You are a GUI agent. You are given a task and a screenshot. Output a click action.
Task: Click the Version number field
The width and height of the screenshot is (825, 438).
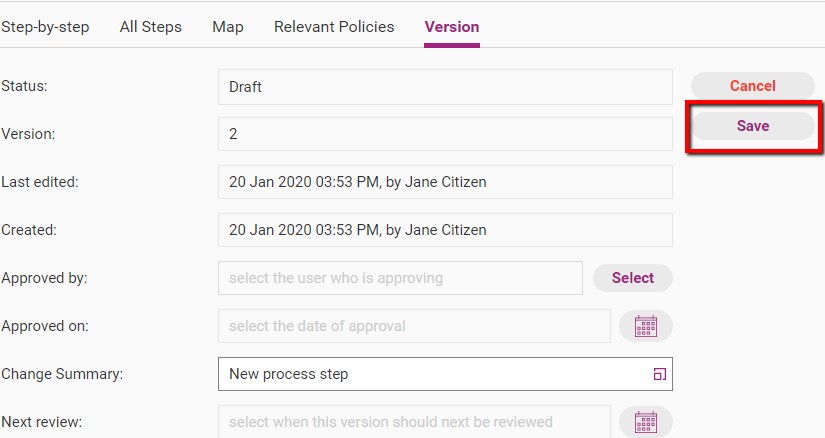pyautogui.click(x=445, y=134)
